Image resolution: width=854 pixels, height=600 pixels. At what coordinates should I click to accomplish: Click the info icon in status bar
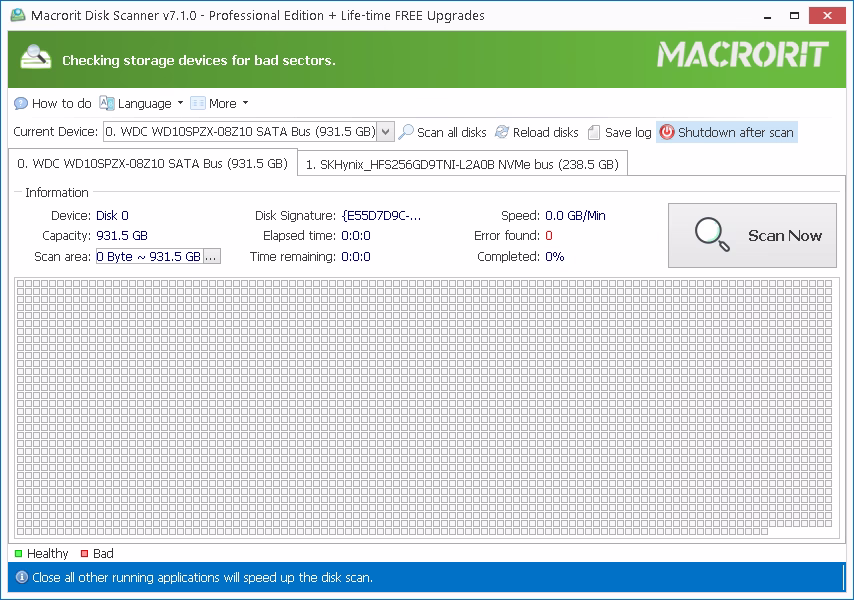pos(21,577)
